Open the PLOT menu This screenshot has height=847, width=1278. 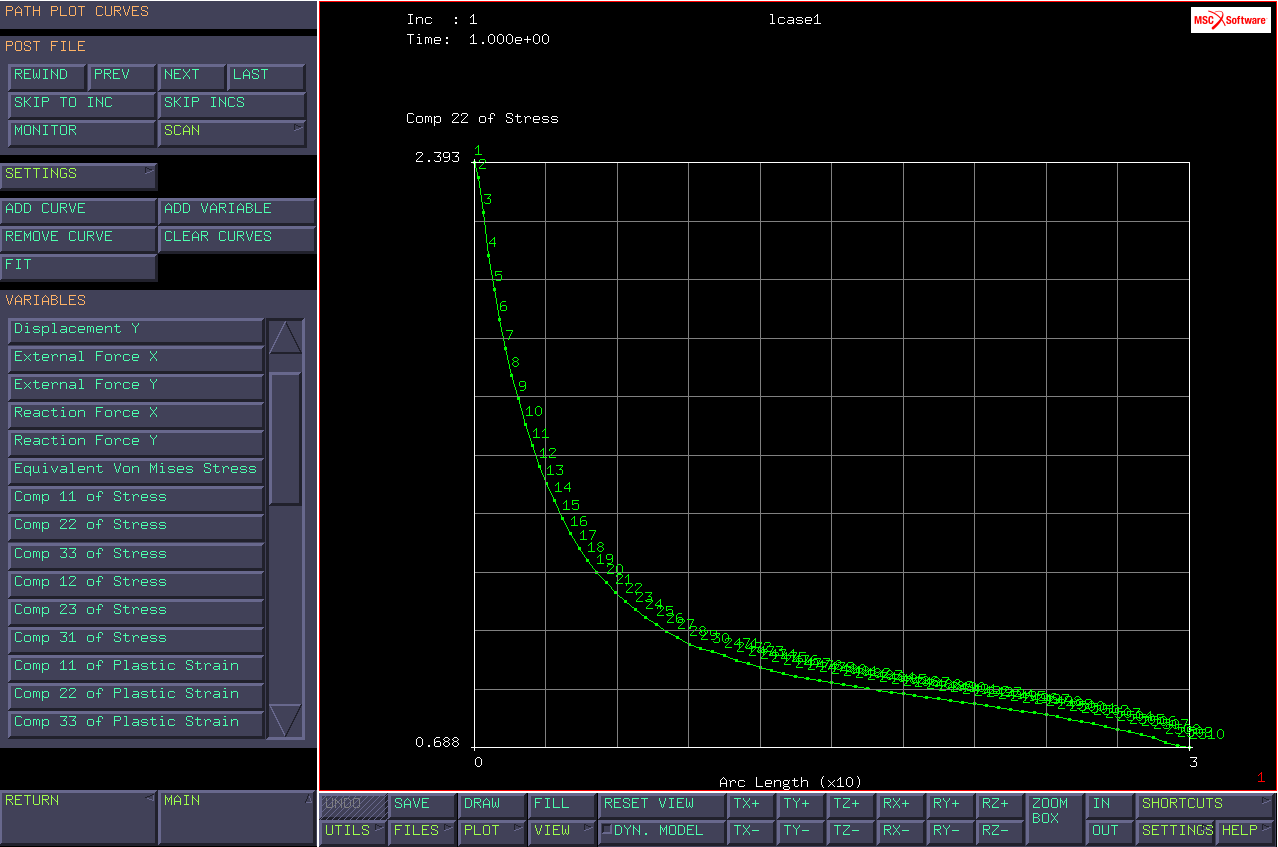tap(492, 831)
